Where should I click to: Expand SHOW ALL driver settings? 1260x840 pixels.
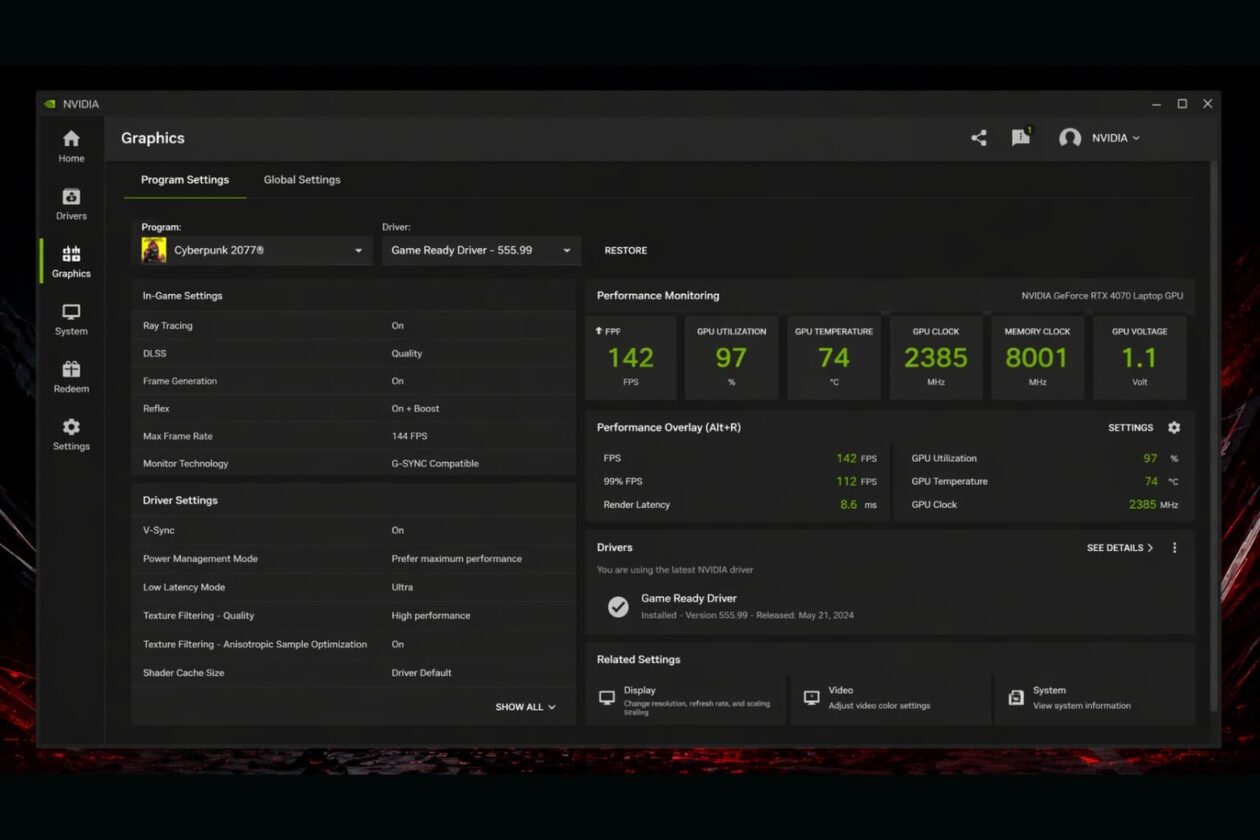click(x=525, y=707)
